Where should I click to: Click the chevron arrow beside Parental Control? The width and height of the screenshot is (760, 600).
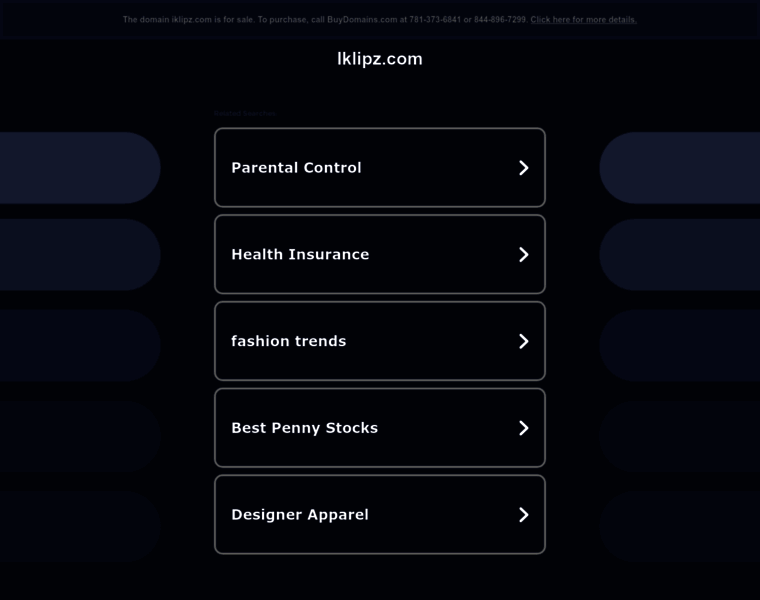coord(523,168)
